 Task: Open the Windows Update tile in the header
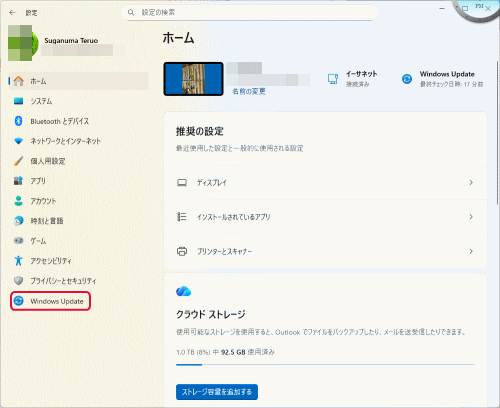pyautogui.click(x=442, y=79)
